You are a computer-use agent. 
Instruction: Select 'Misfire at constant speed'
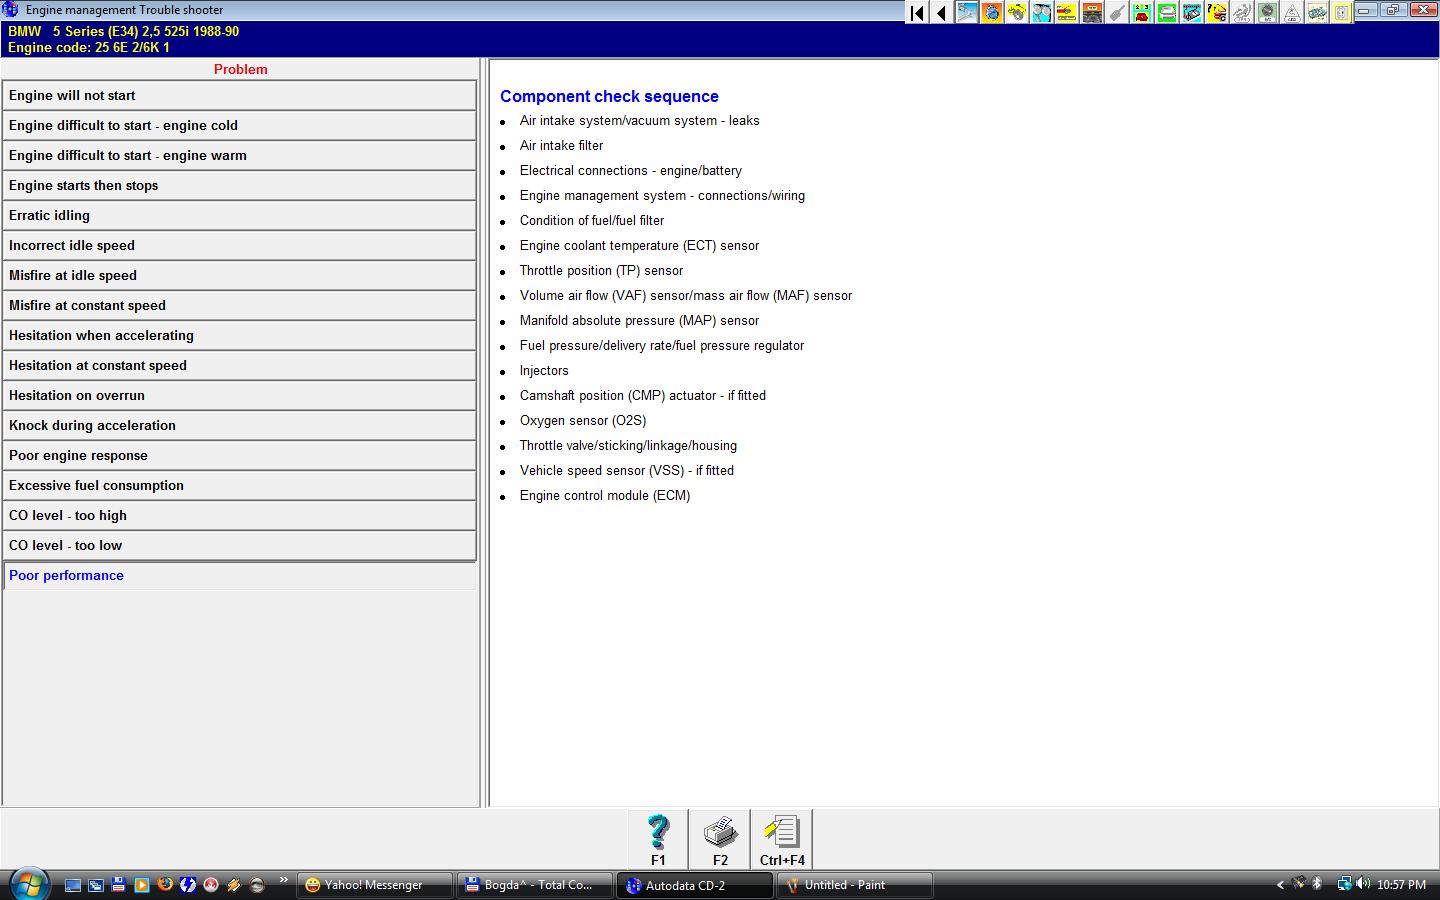239,305
